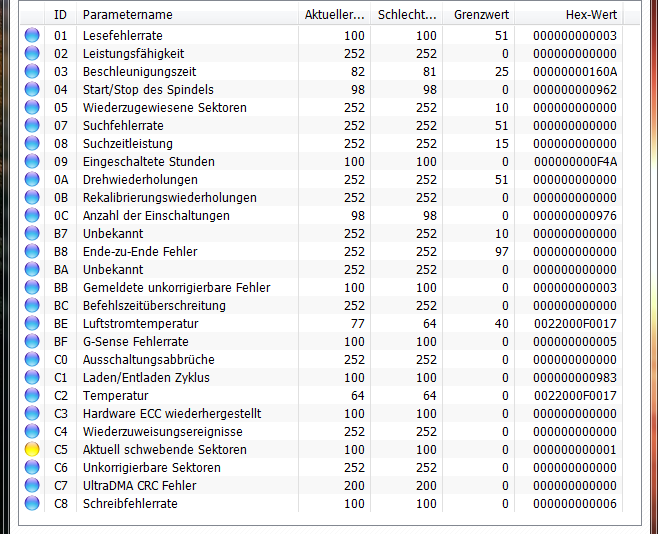Select the Laden/Entladen Zyklus row
The height and width of the screenshot is (534, 658).
tap(321, 378)
